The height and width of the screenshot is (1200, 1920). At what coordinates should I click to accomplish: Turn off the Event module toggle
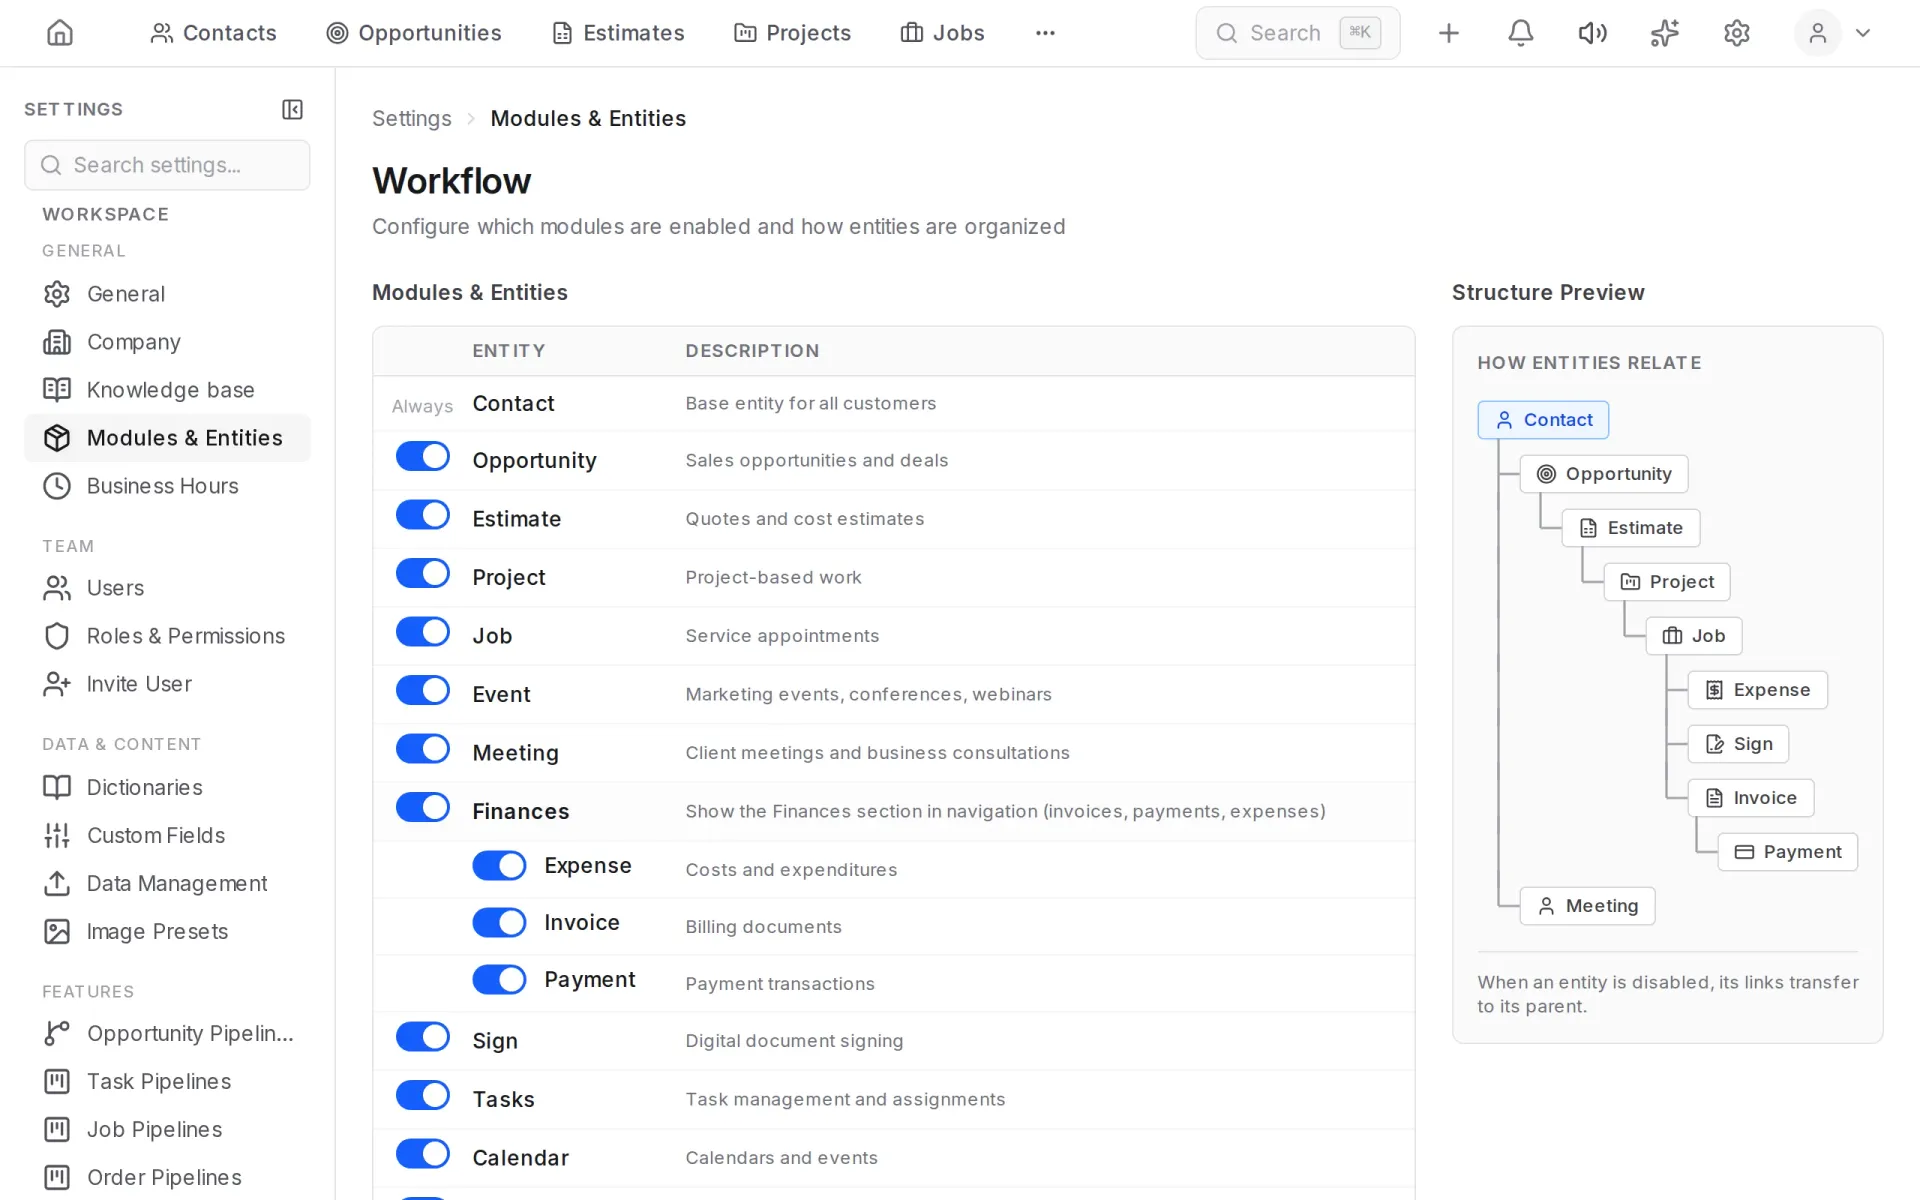[x=423, y=691]
